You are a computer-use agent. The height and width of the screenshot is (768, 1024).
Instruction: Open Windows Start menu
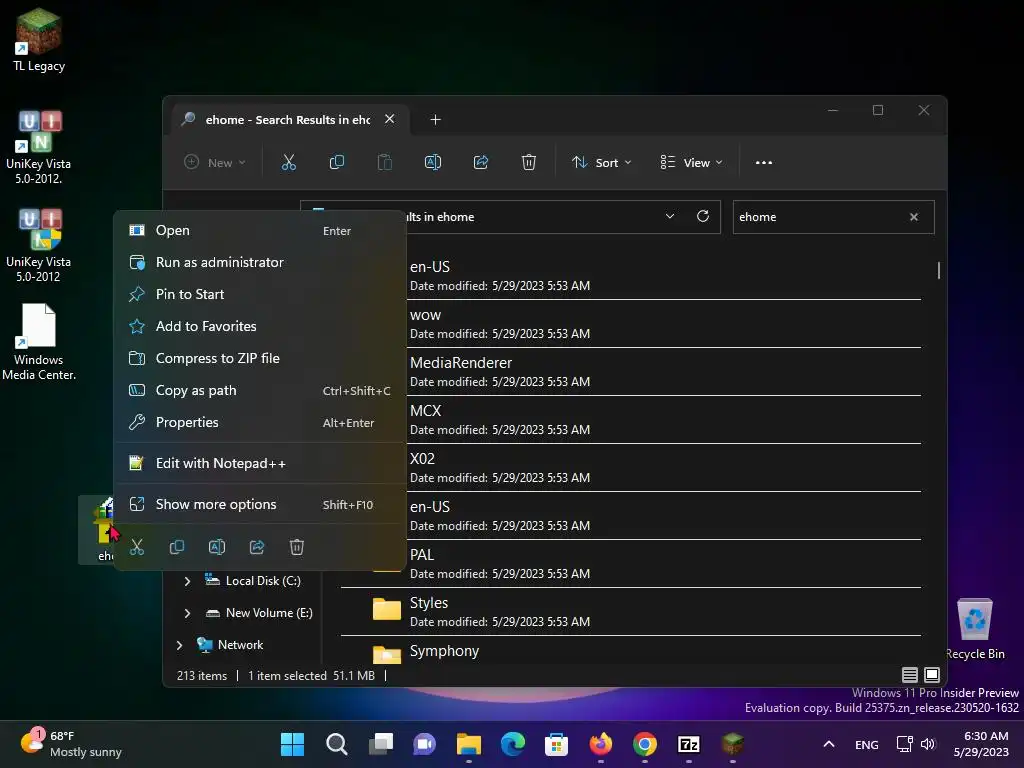(x=292, y=744)
